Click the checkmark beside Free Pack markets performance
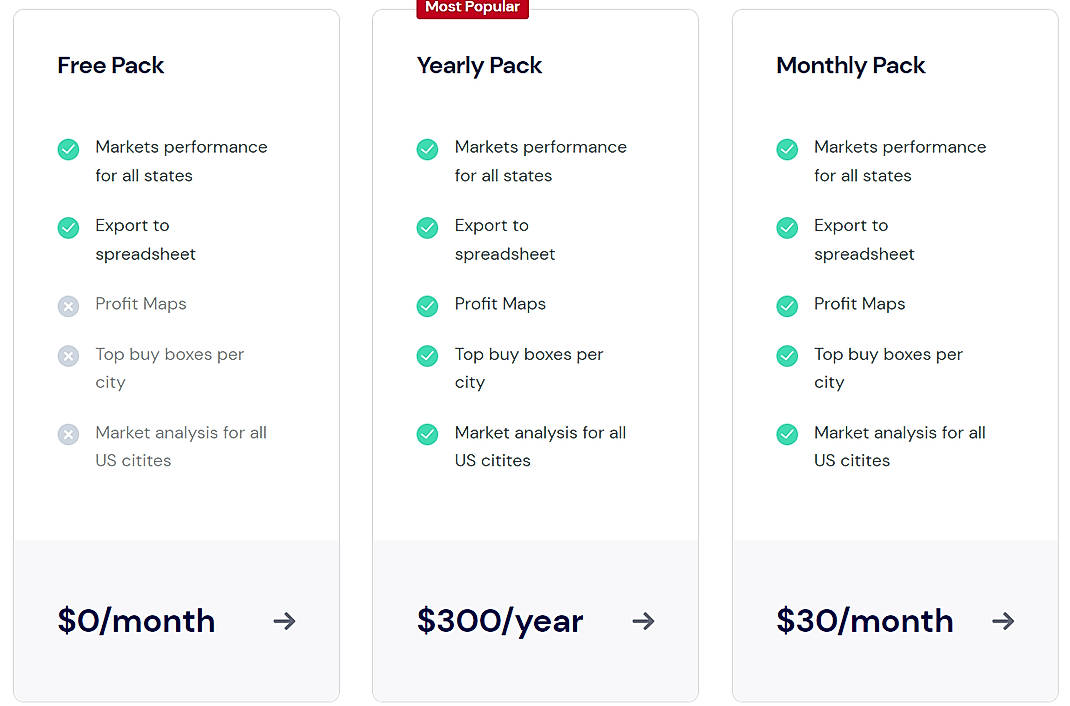 (x=68, y=148)
